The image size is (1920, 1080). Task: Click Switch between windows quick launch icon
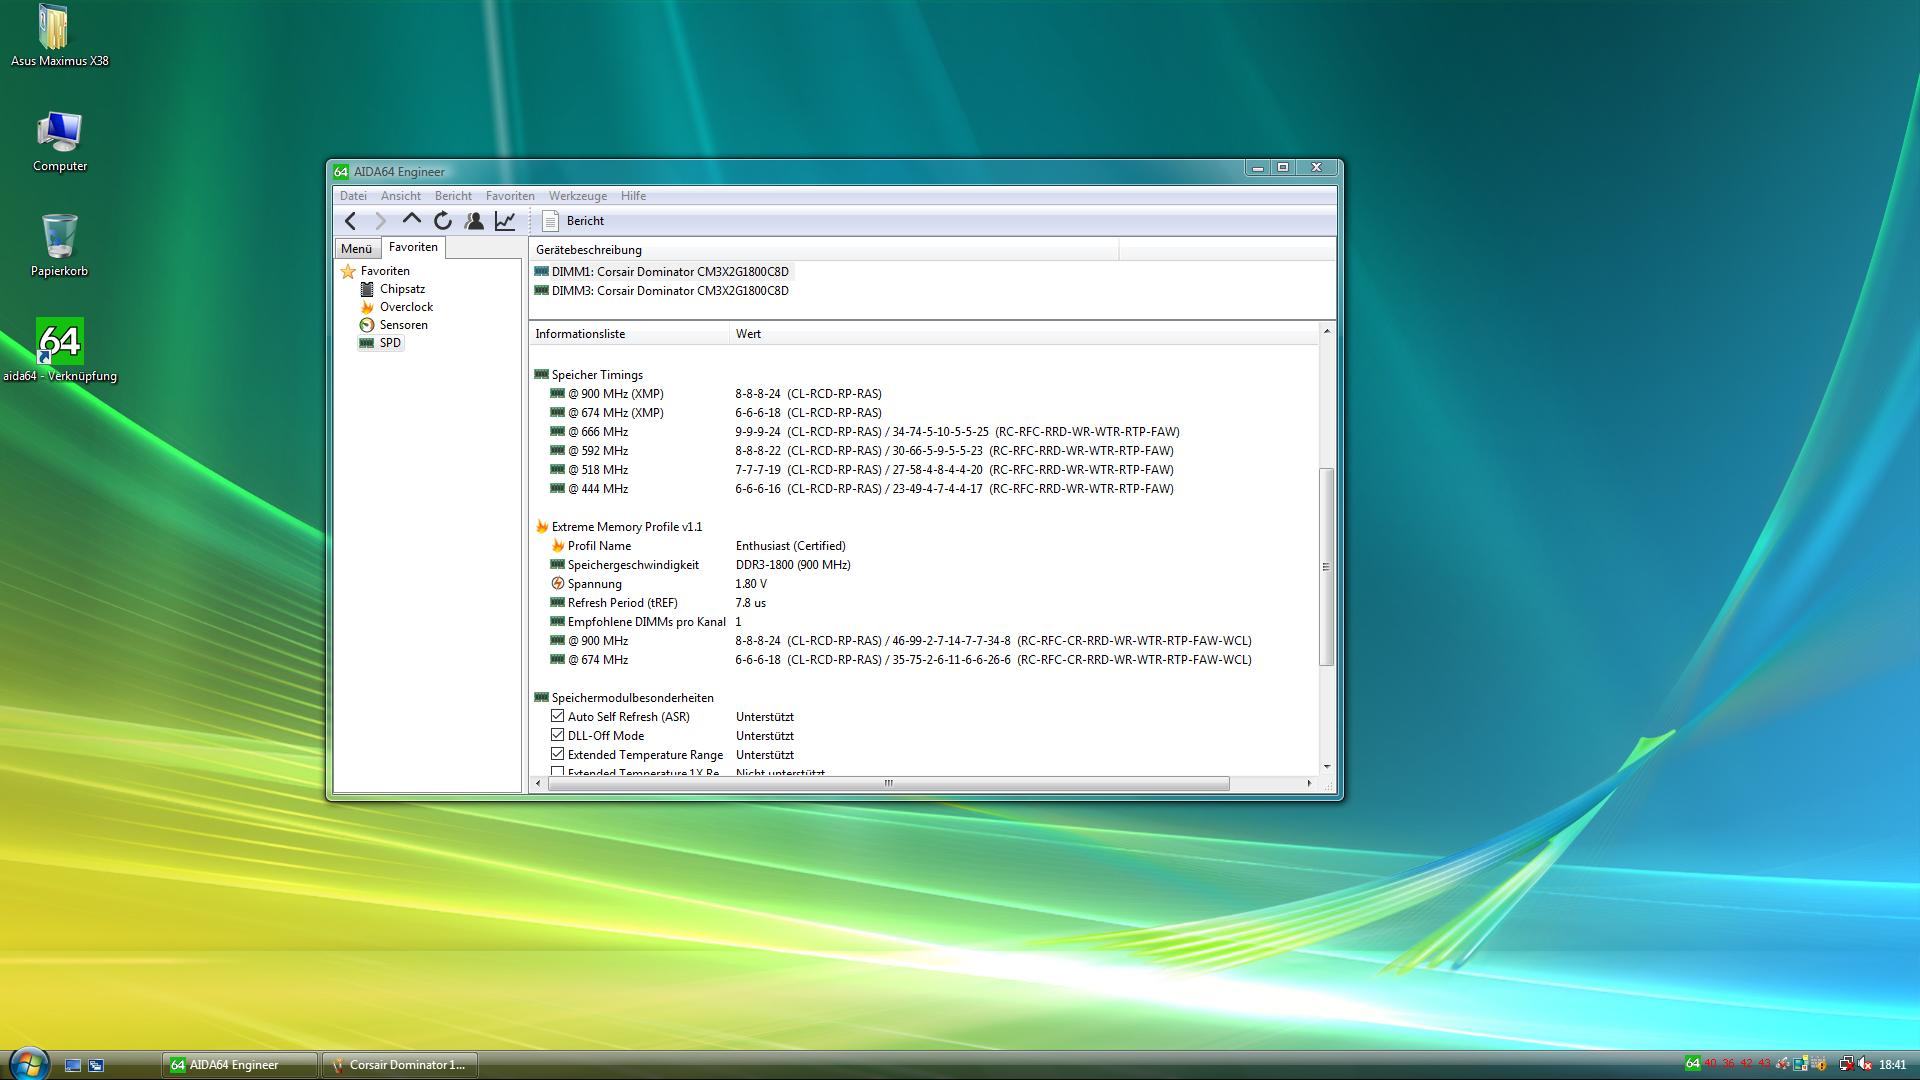[96, 1065]
